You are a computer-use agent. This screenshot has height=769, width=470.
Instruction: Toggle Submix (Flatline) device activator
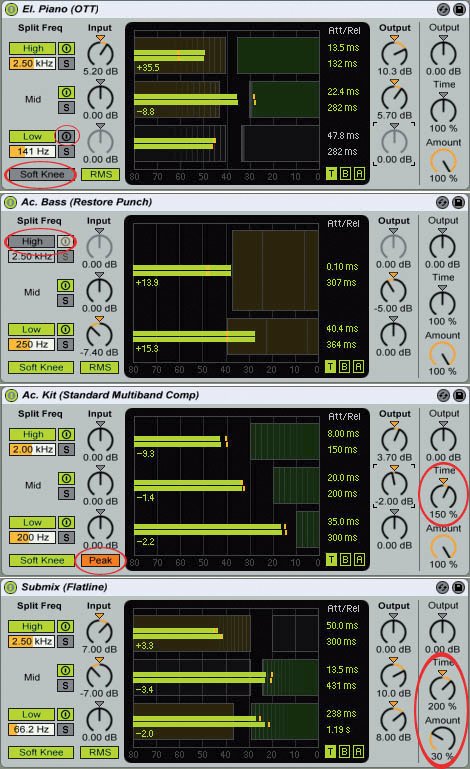click(x=9, y=587)
